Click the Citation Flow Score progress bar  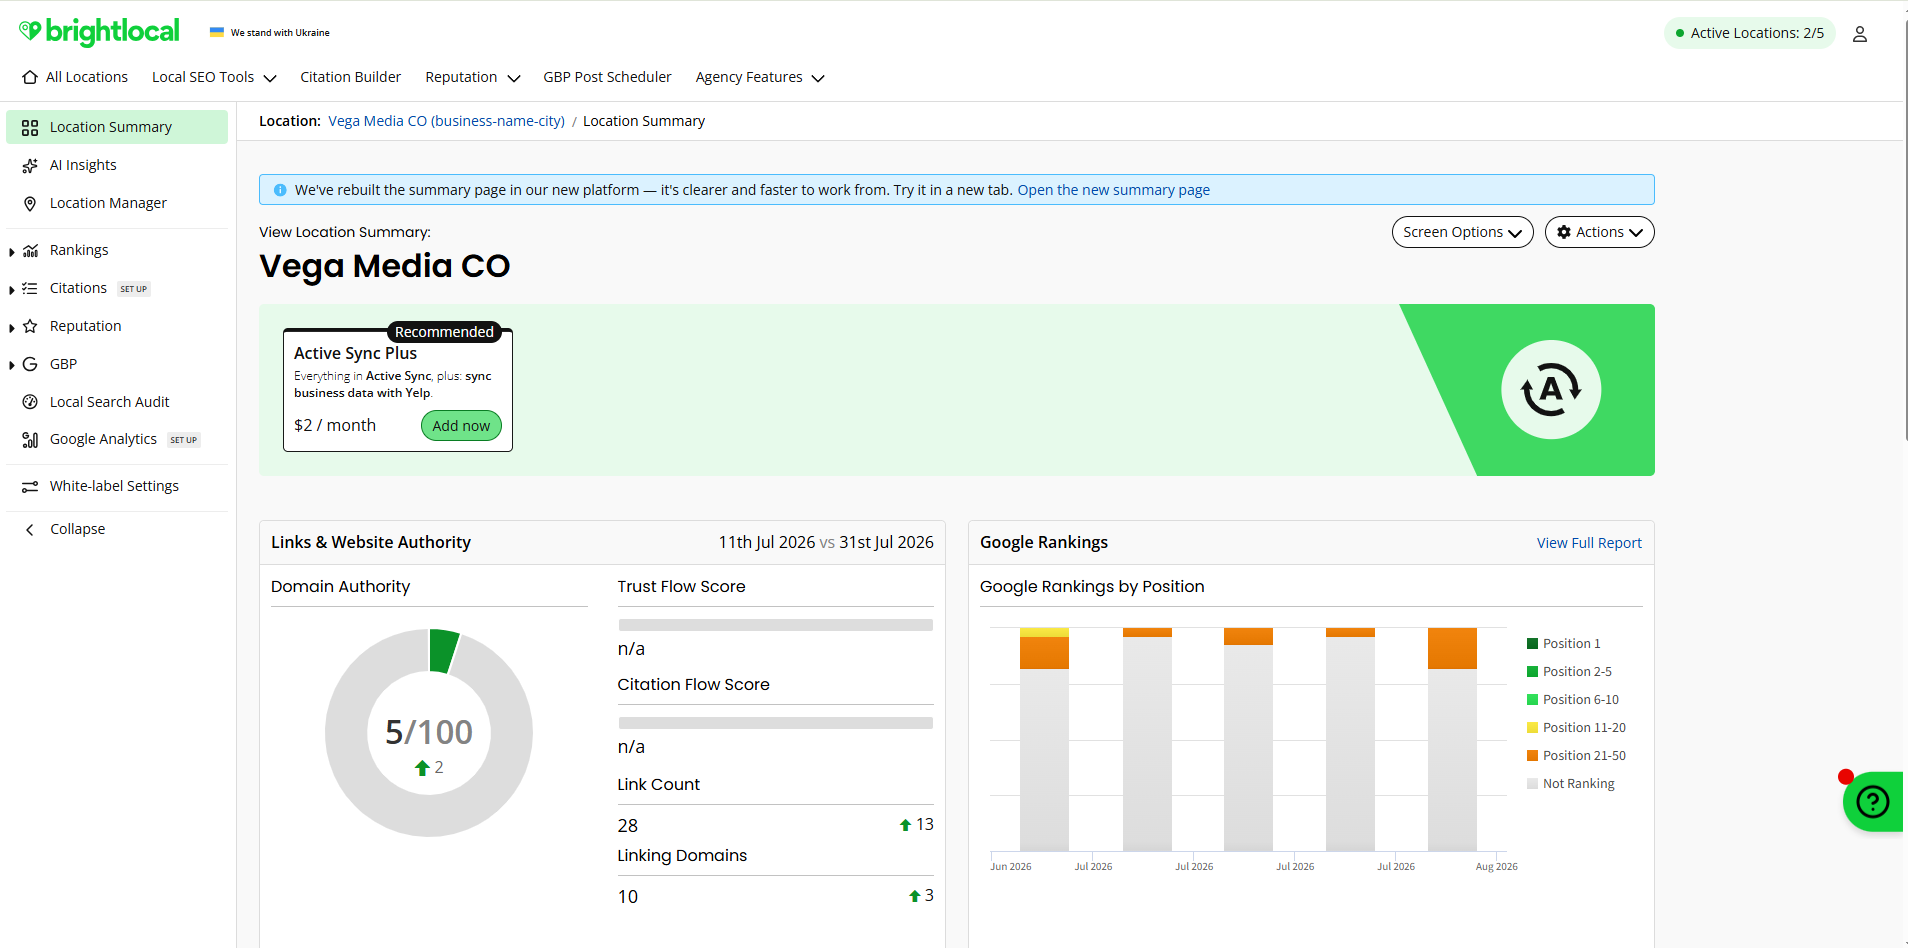775,723
